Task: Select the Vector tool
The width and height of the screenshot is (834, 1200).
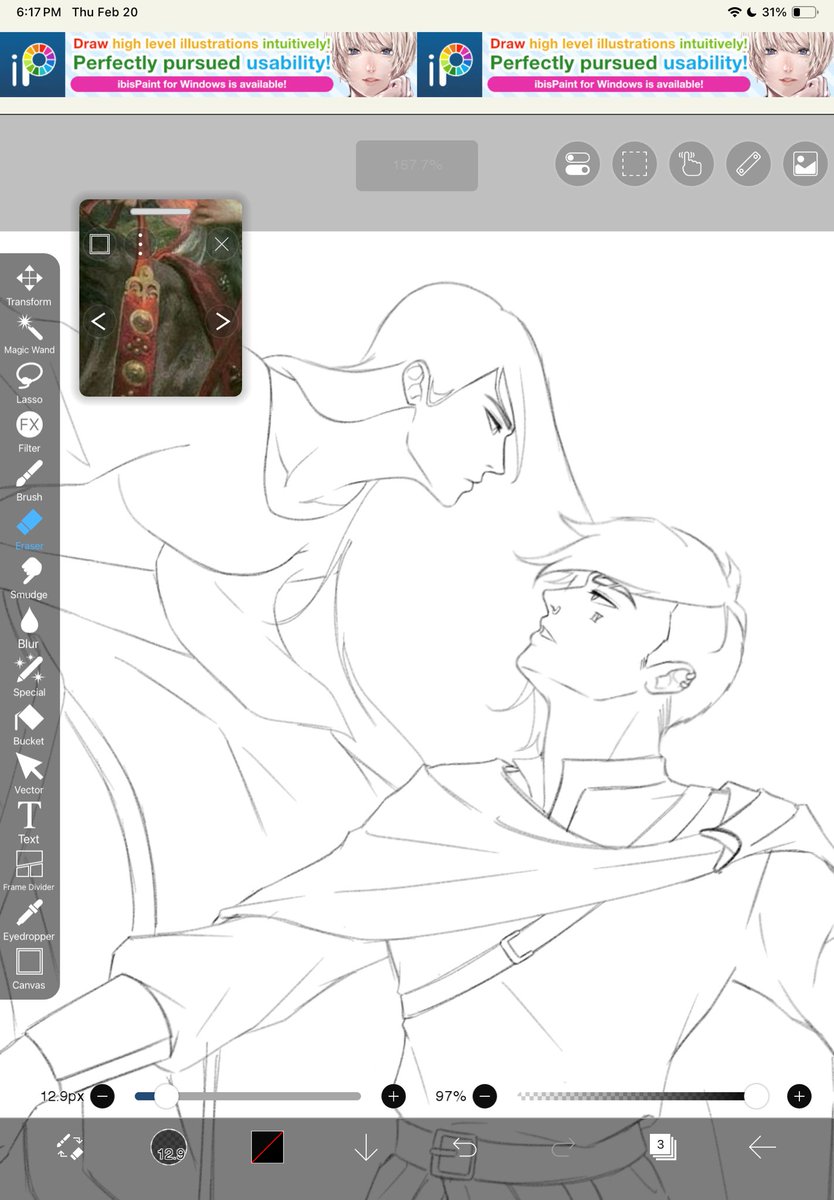Action: pos(29,774)
